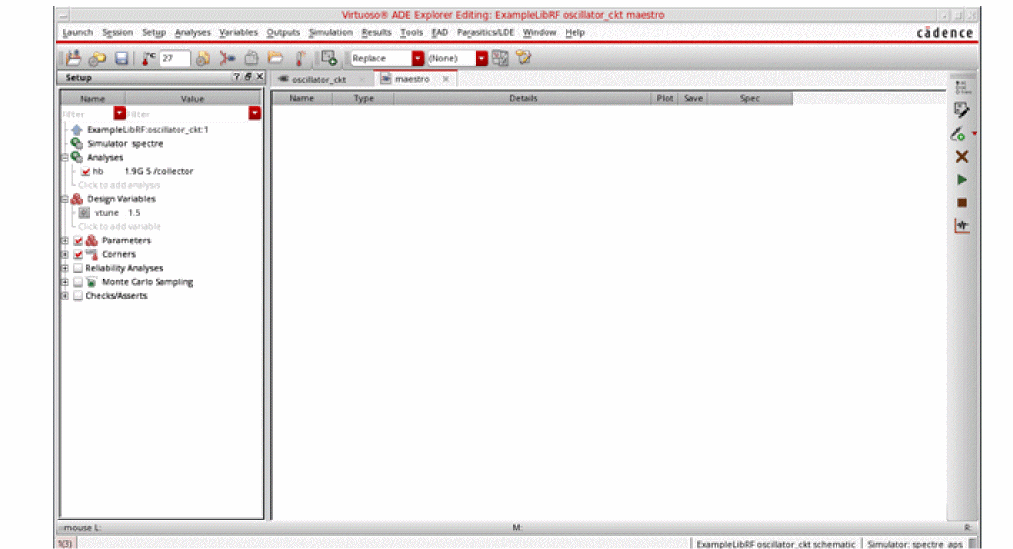1013x549 pixels.
Task: Close the Setup panel
Action: pyautogui.click(x=260, y=77)
